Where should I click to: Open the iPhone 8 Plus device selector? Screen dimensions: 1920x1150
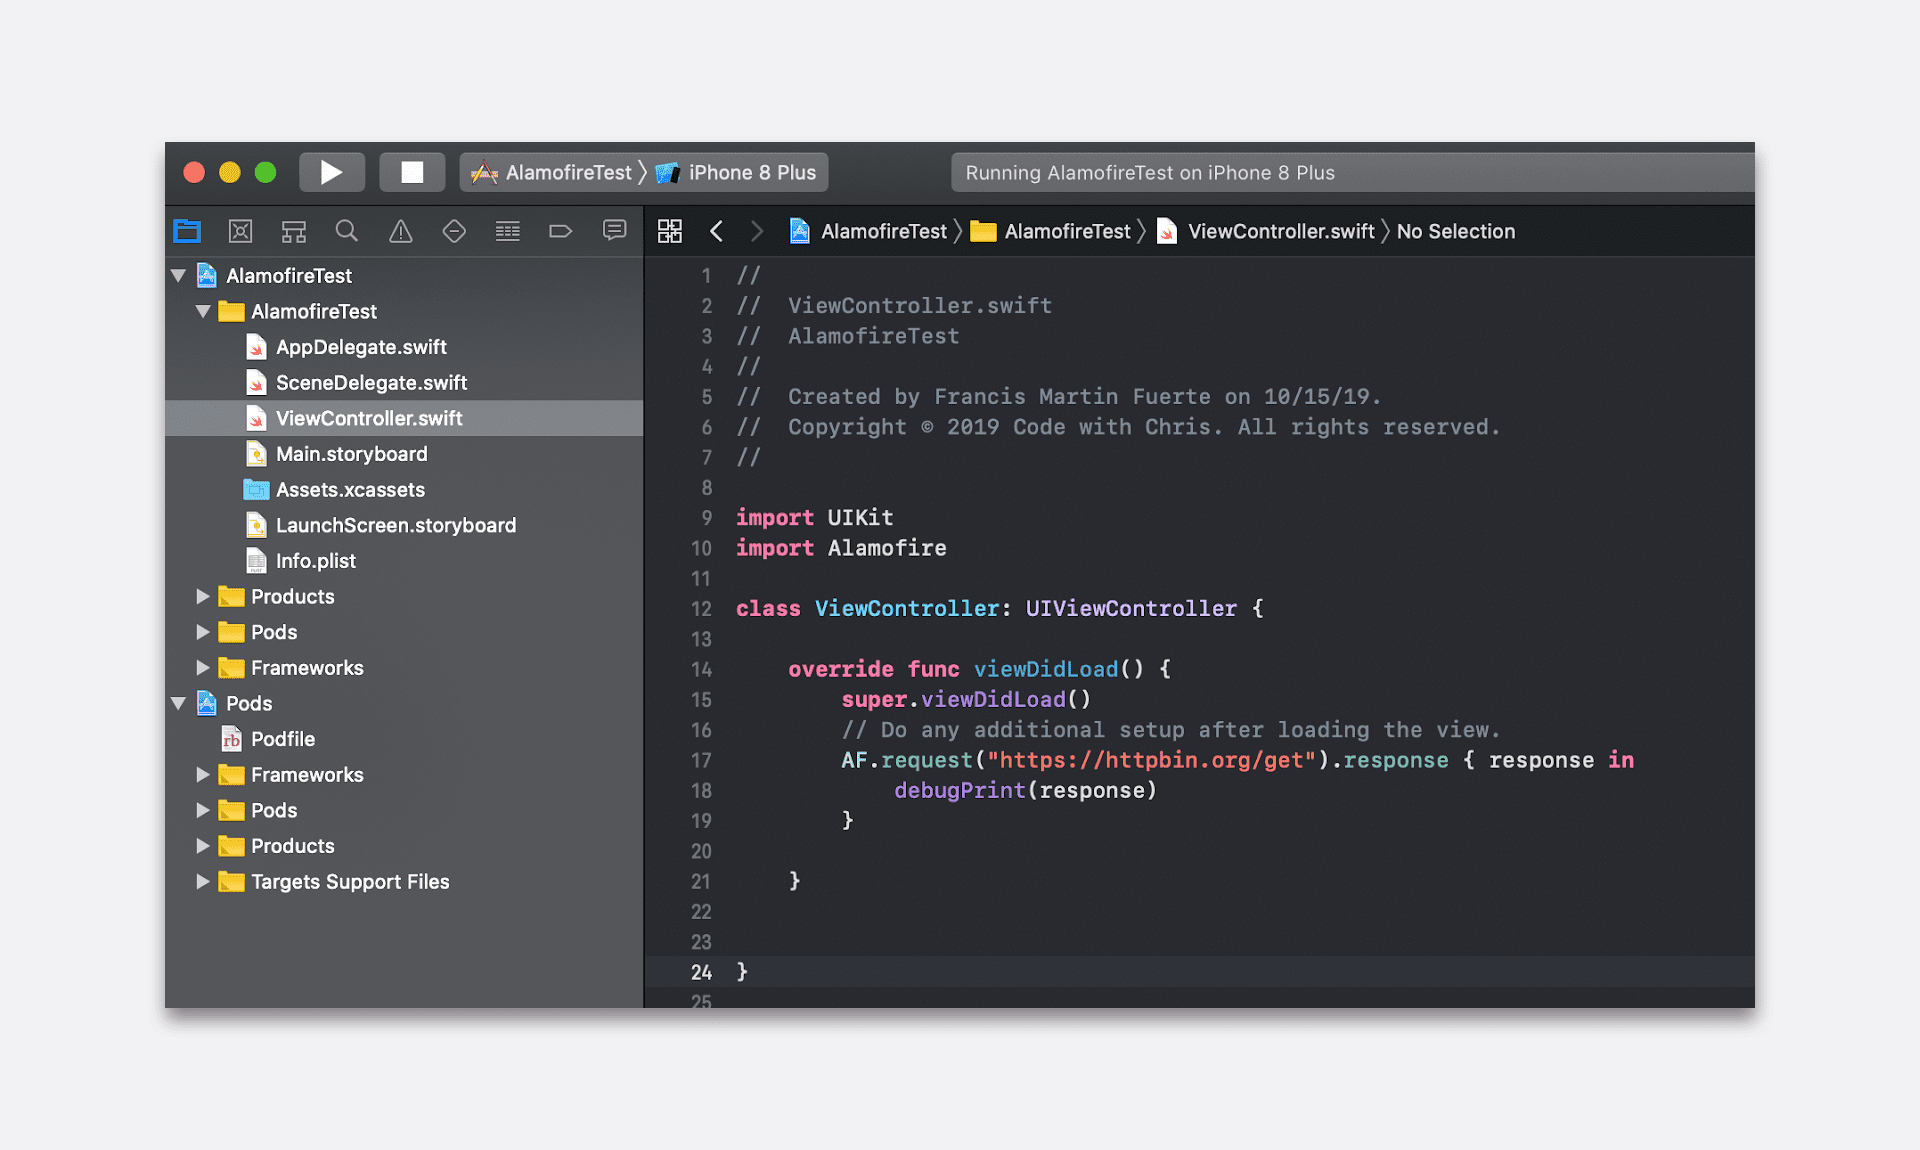(x=751, y=173)
